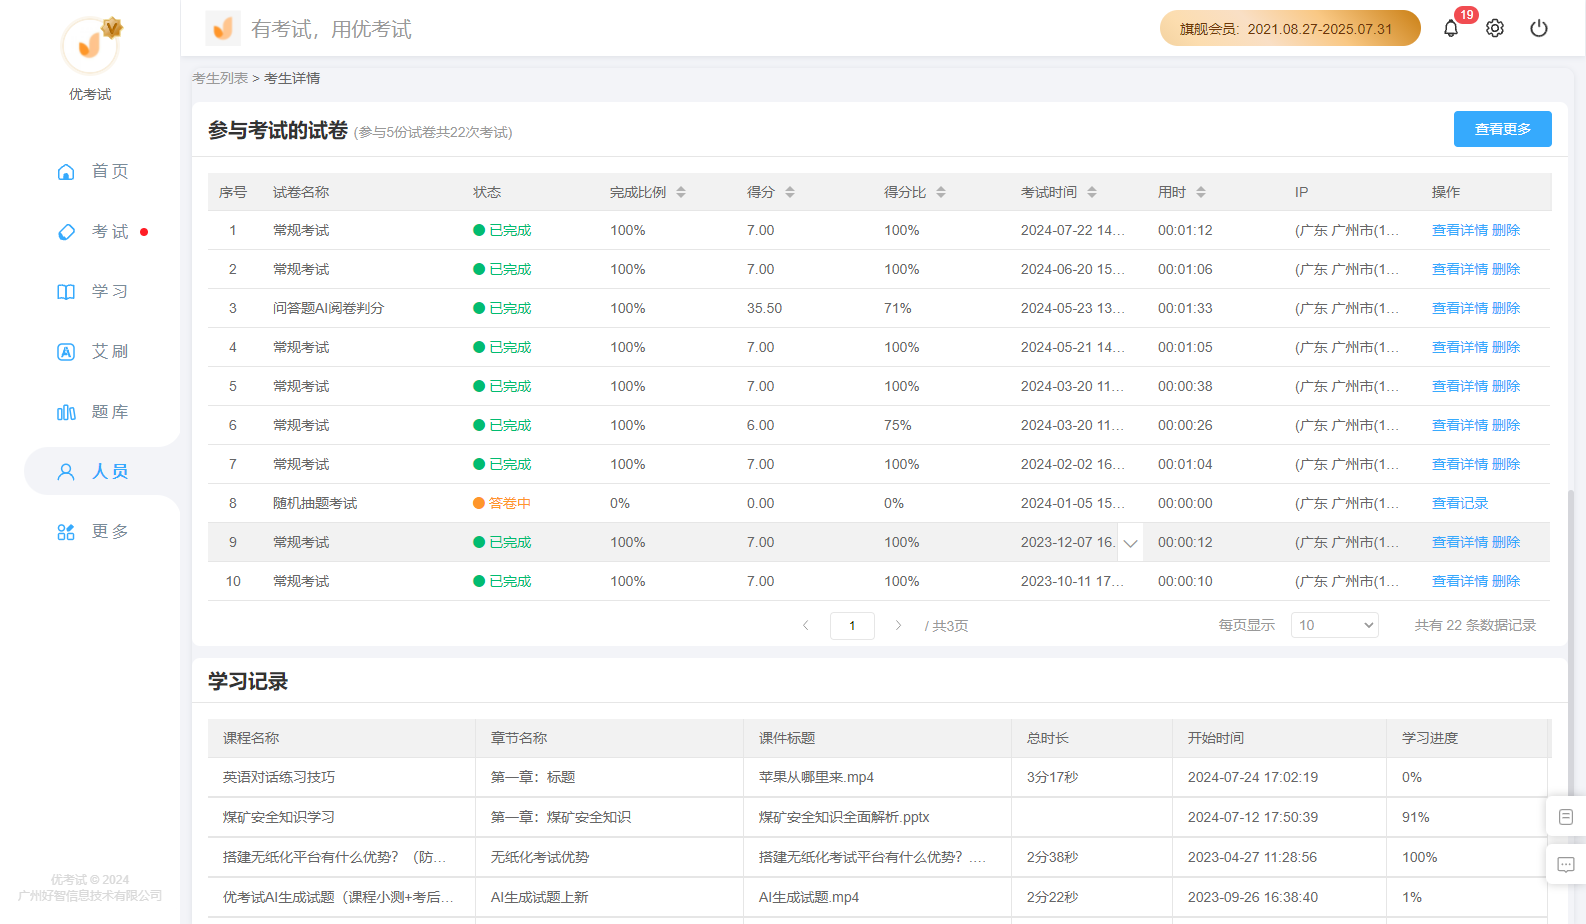Open 艾刷 section in sidebar
This screenshot has width=1586, height=924.
pyautogui.click(x=92, y=351)
